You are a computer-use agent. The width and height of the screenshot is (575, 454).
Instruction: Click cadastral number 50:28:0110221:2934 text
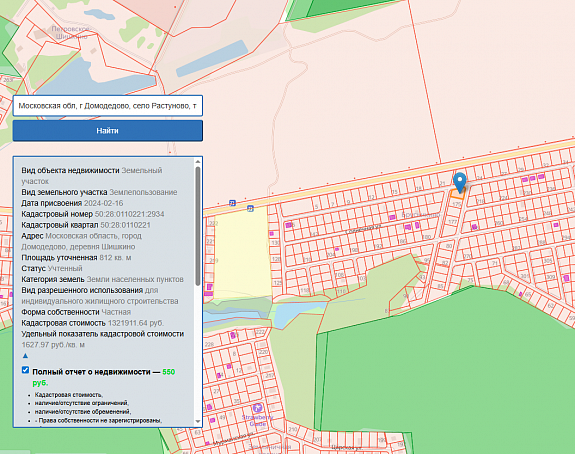(x=129, y=214)
